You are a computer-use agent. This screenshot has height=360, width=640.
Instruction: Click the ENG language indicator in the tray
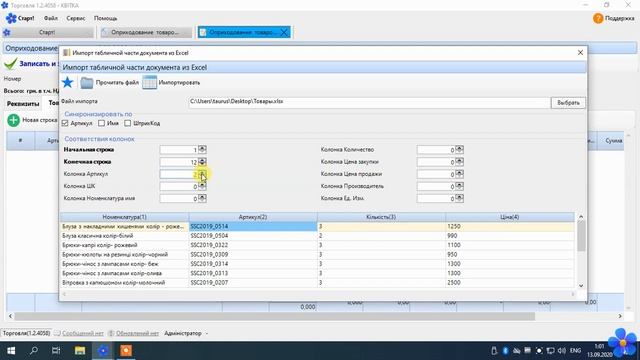(576, 351)
